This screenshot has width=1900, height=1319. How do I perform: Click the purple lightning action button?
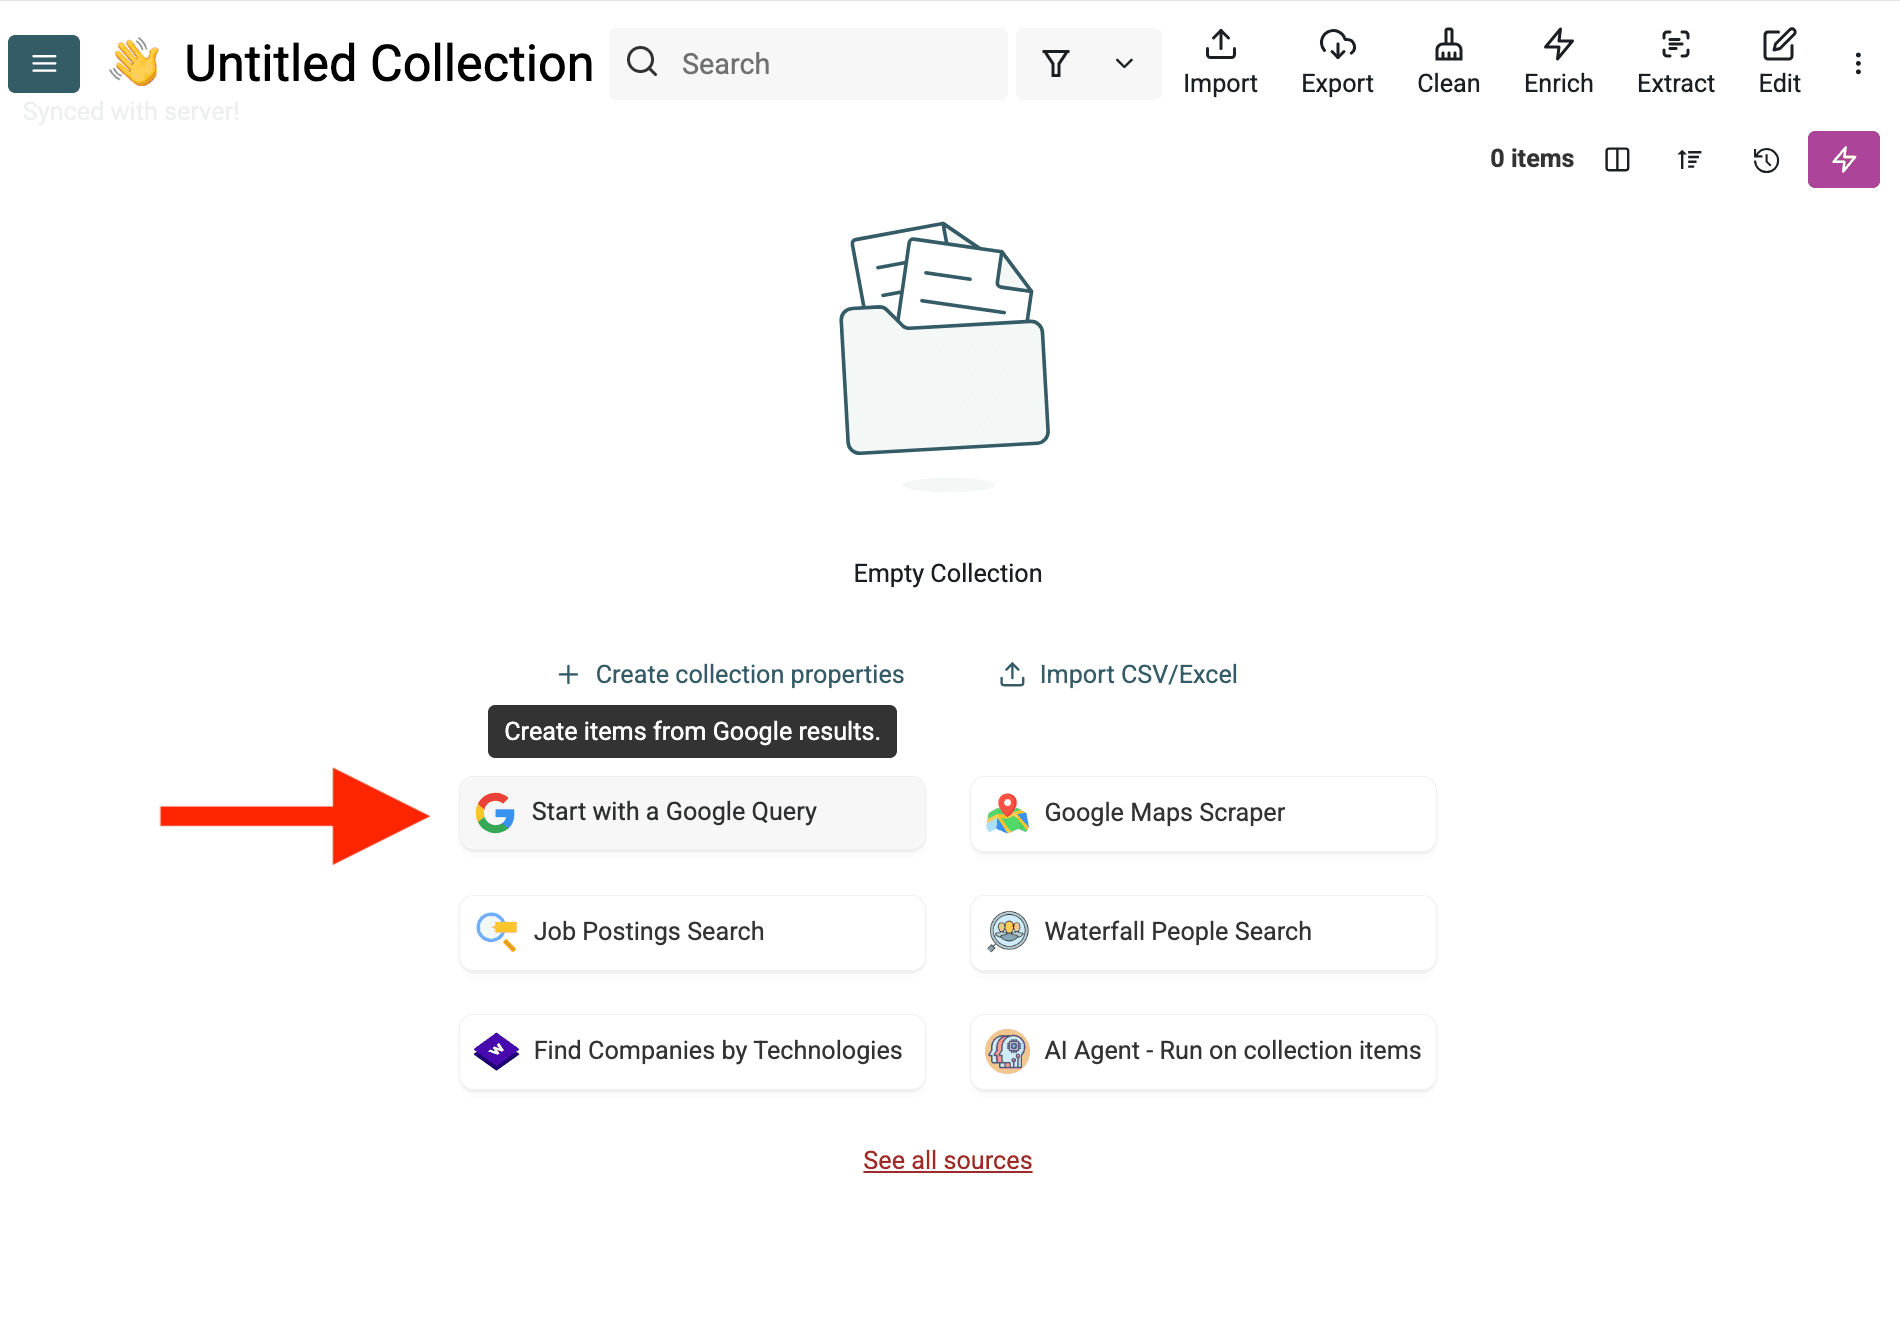coord(1843,159)
